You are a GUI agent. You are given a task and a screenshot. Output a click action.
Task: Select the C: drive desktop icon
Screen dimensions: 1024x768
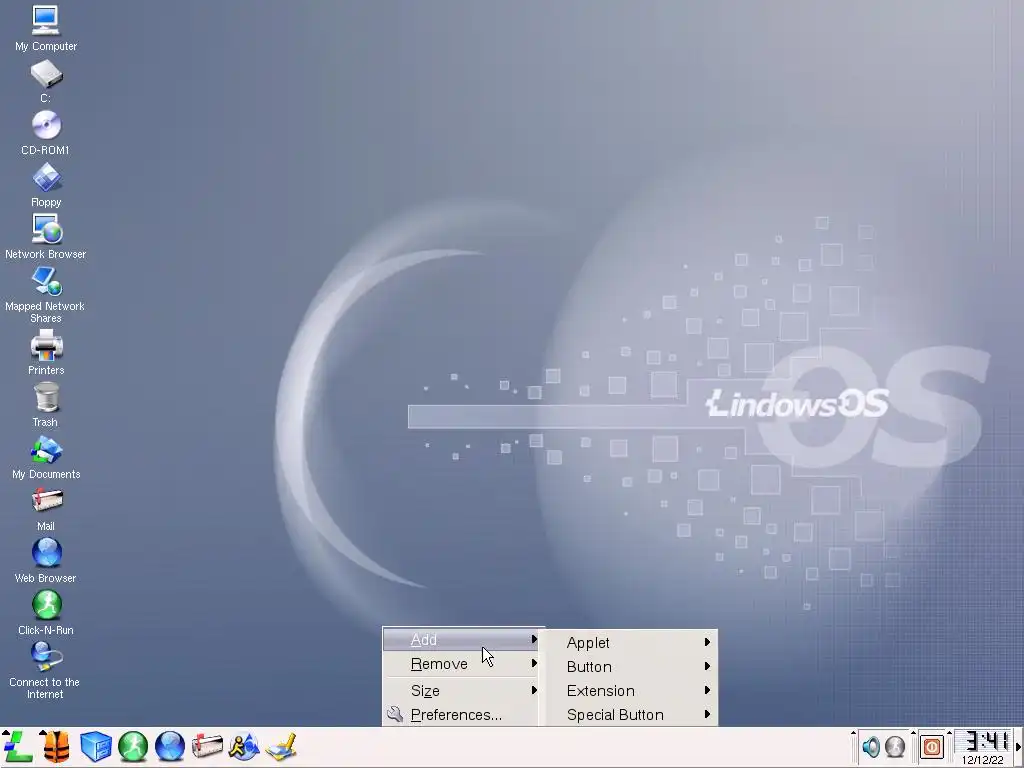click(x=46, y=81)
